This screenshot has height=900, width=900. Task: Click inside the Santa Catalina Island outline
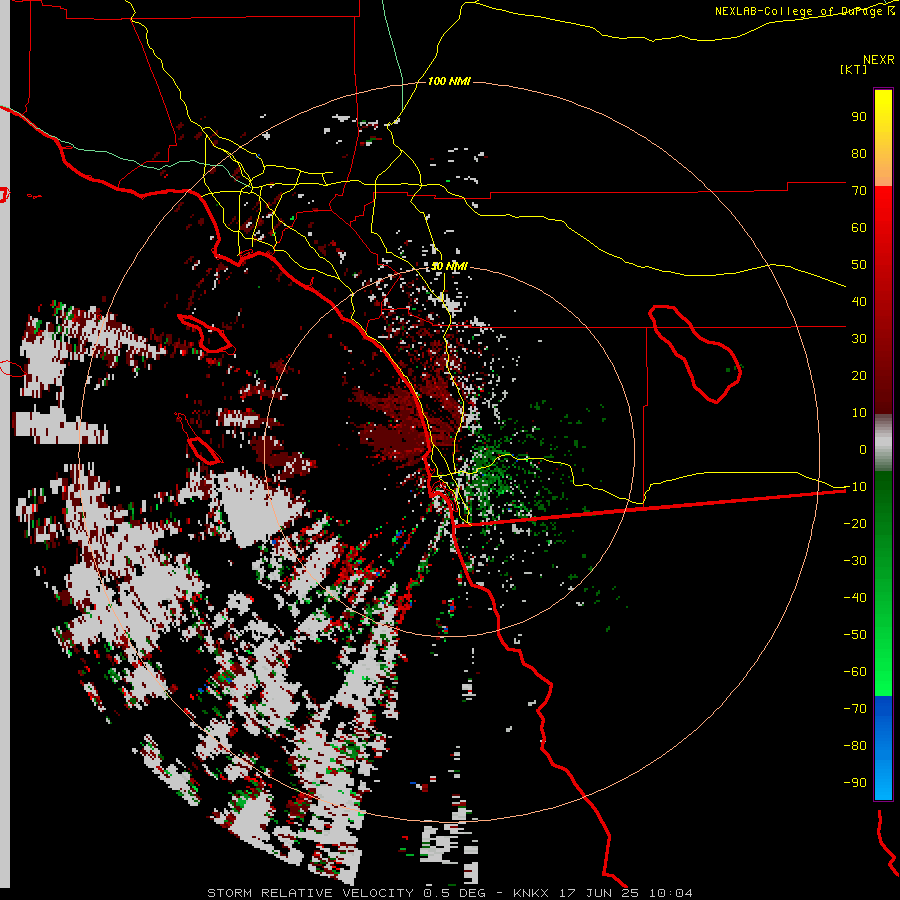pos(208,336)
